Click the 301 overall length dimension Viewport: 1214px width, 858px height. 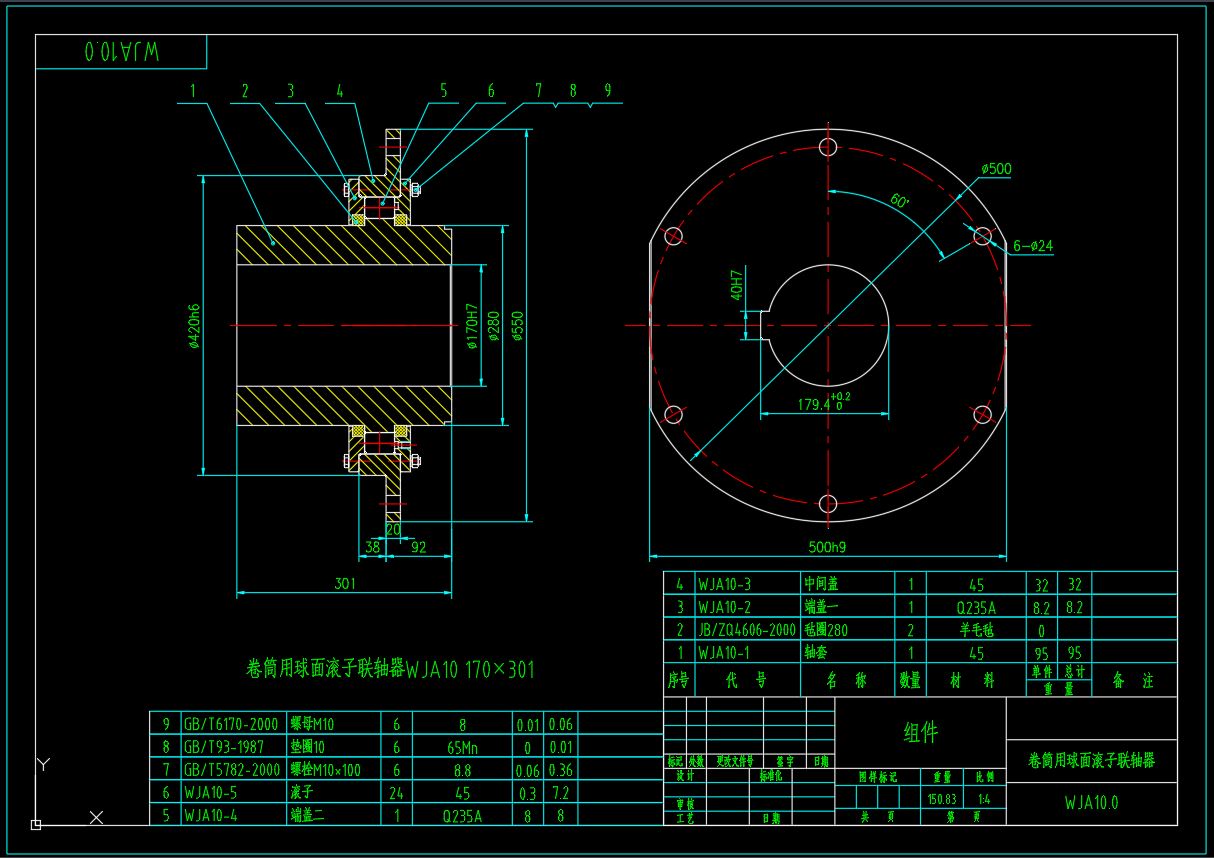(x=345, y=583)
